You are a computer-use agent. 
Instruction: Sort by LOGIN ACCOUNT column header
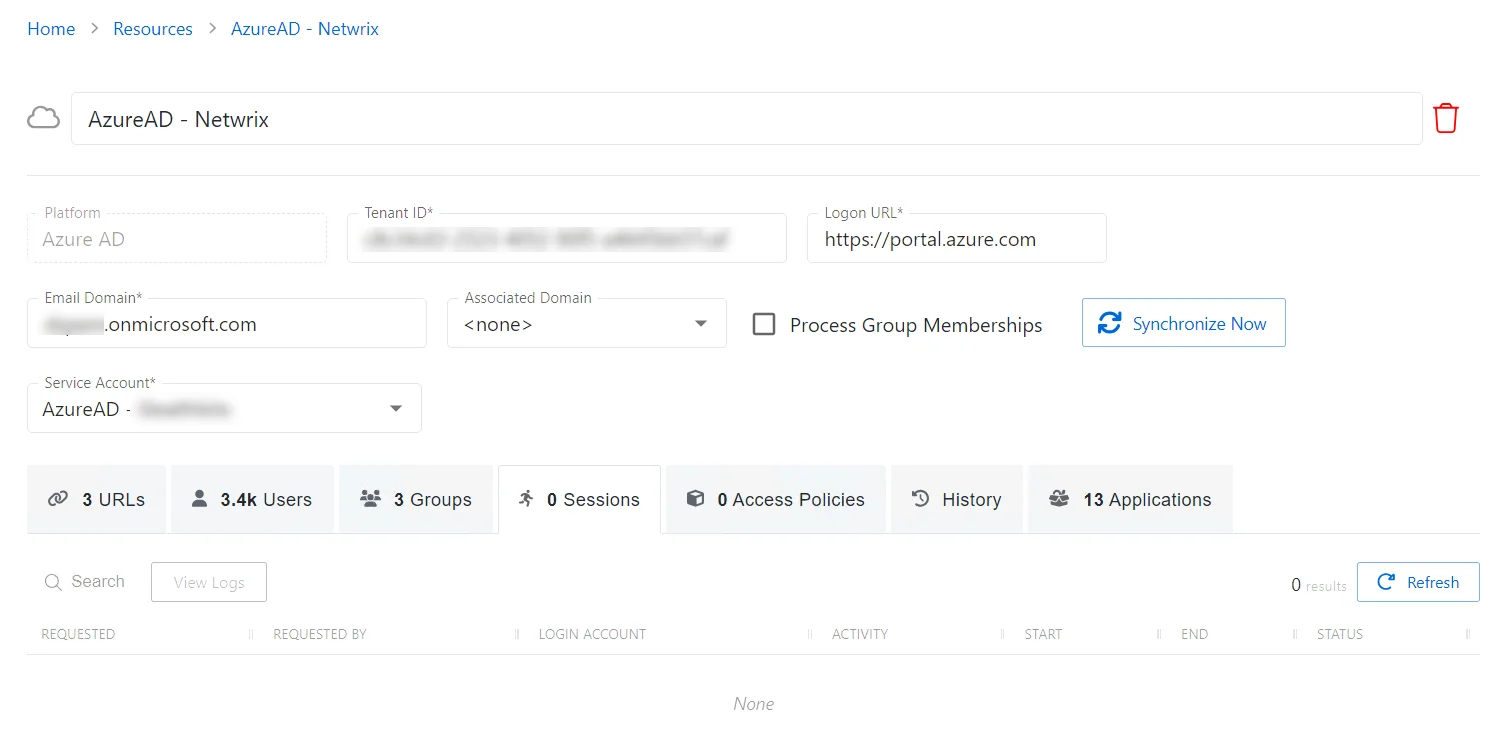(592, 634)
